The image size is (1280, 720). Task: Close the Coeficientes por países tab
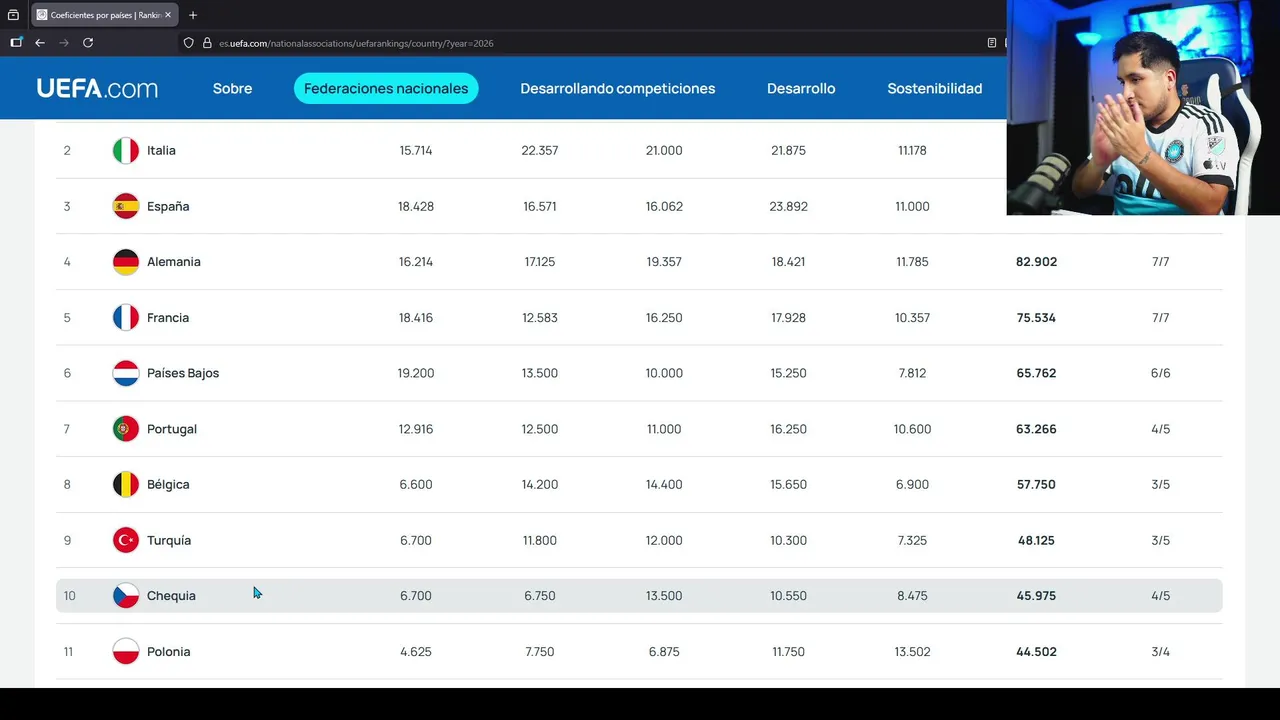click(x=168, y=15)
